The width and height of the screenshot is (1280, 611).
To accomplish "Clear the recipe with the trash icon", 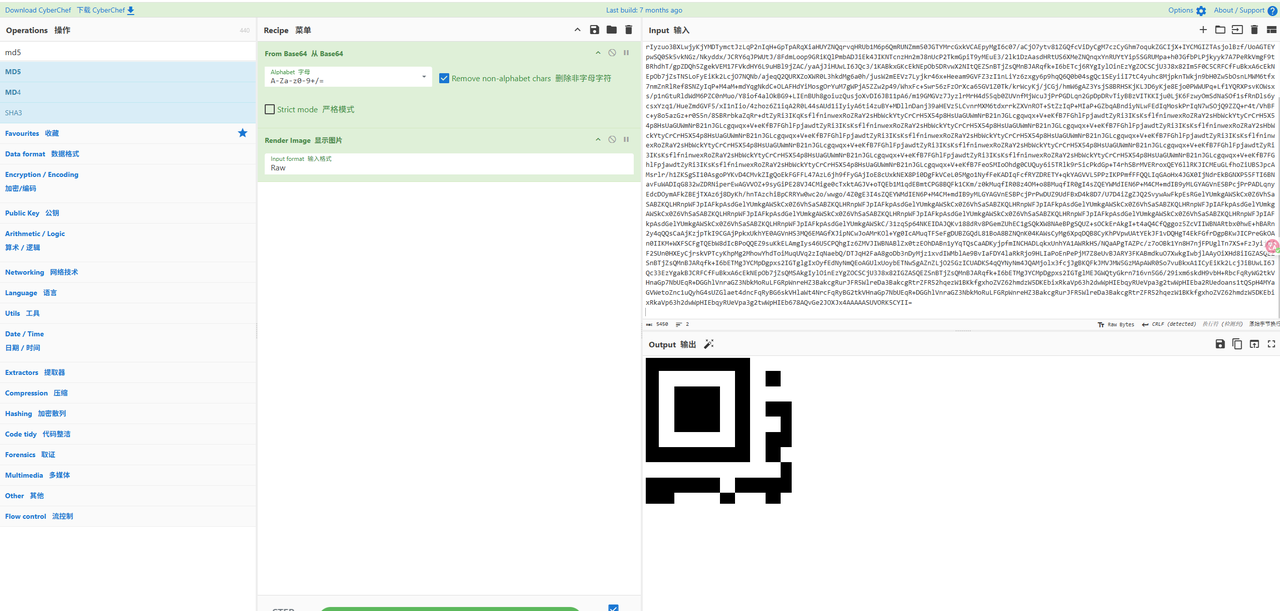I will tap(628, 30).
